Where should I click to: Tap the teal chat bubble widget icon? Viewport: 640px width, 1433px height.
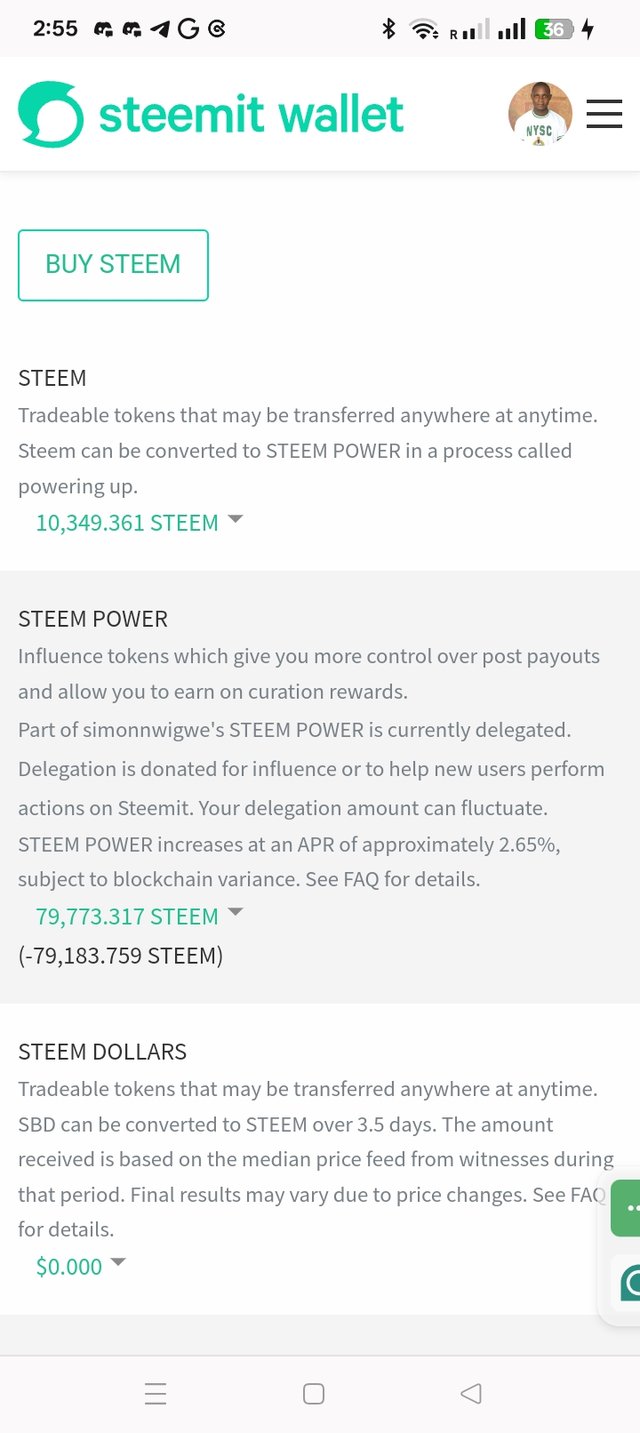pos(629,1282)
